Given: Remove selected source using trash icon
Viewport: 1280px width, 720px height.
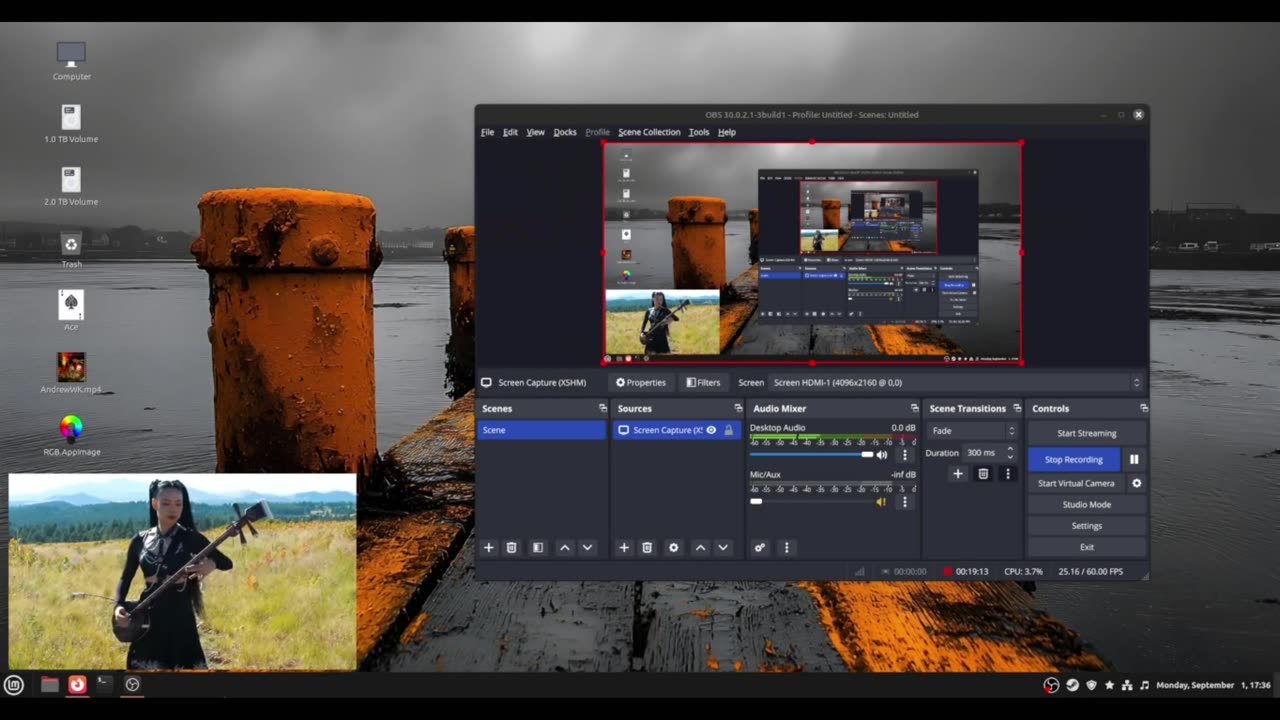Looking at the screenshot, I should pyautogui.click(x=647, y=547).
